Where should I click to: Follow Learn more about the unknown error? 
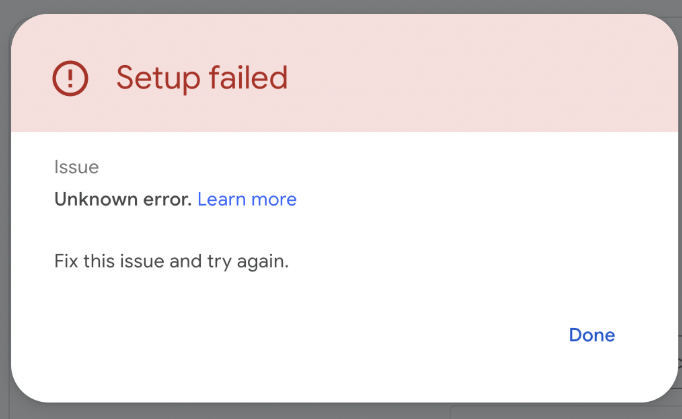(247, 199)
